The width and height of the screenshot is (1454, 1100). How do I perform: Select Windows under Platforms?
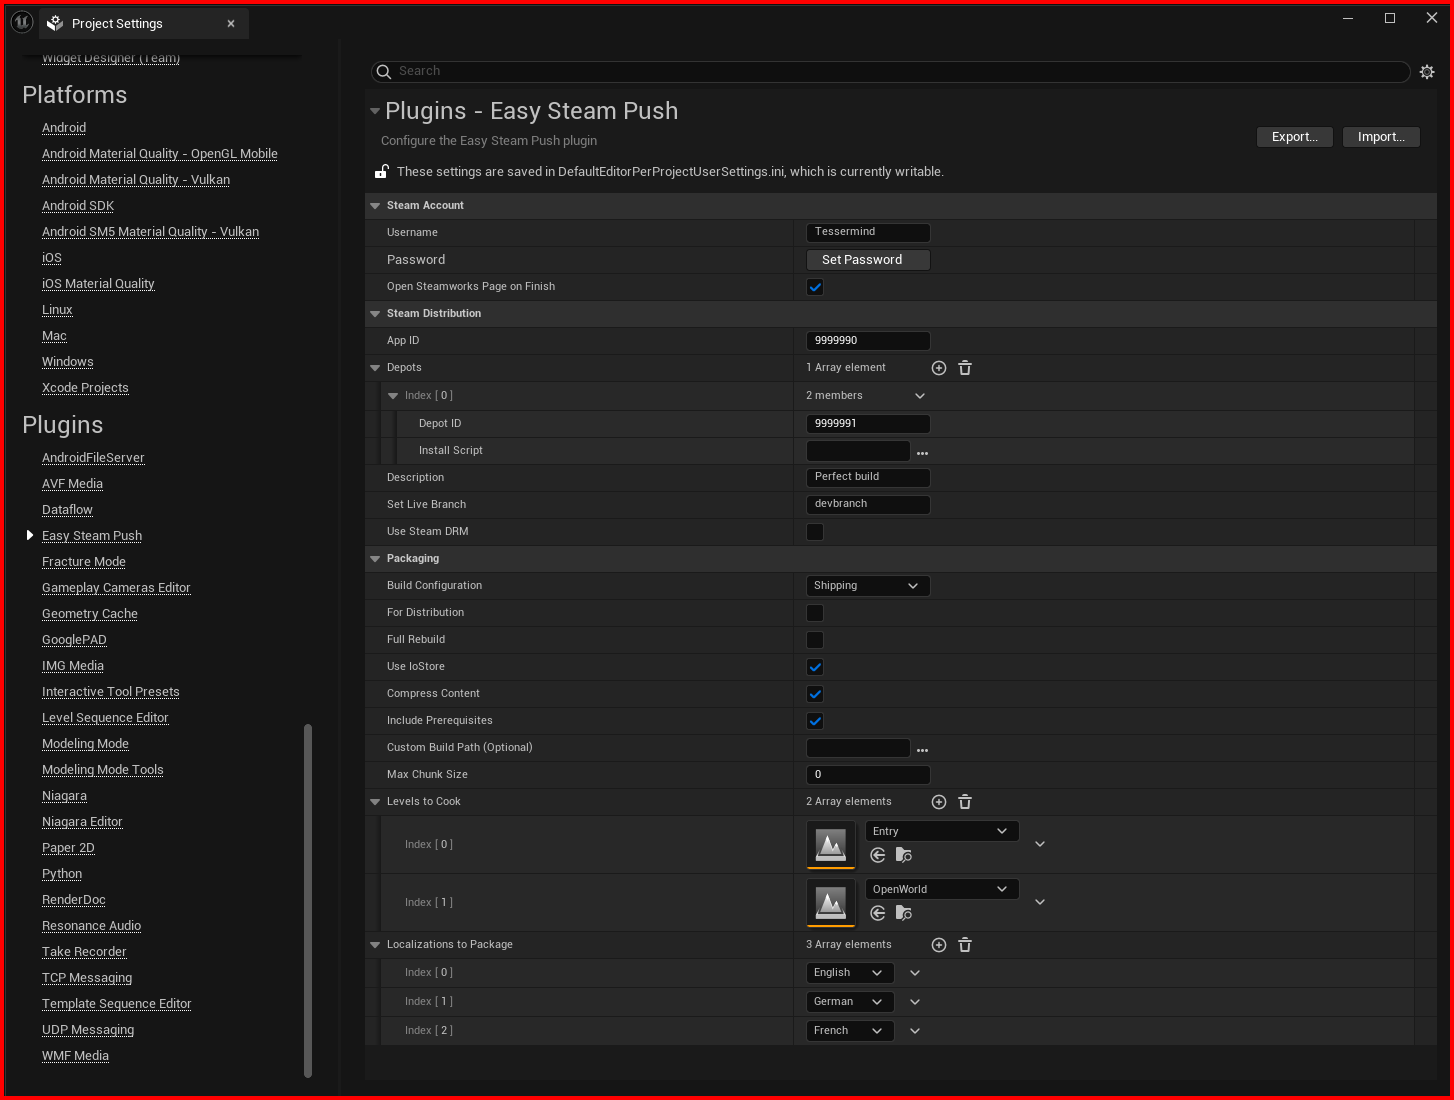tap(67, 361)
